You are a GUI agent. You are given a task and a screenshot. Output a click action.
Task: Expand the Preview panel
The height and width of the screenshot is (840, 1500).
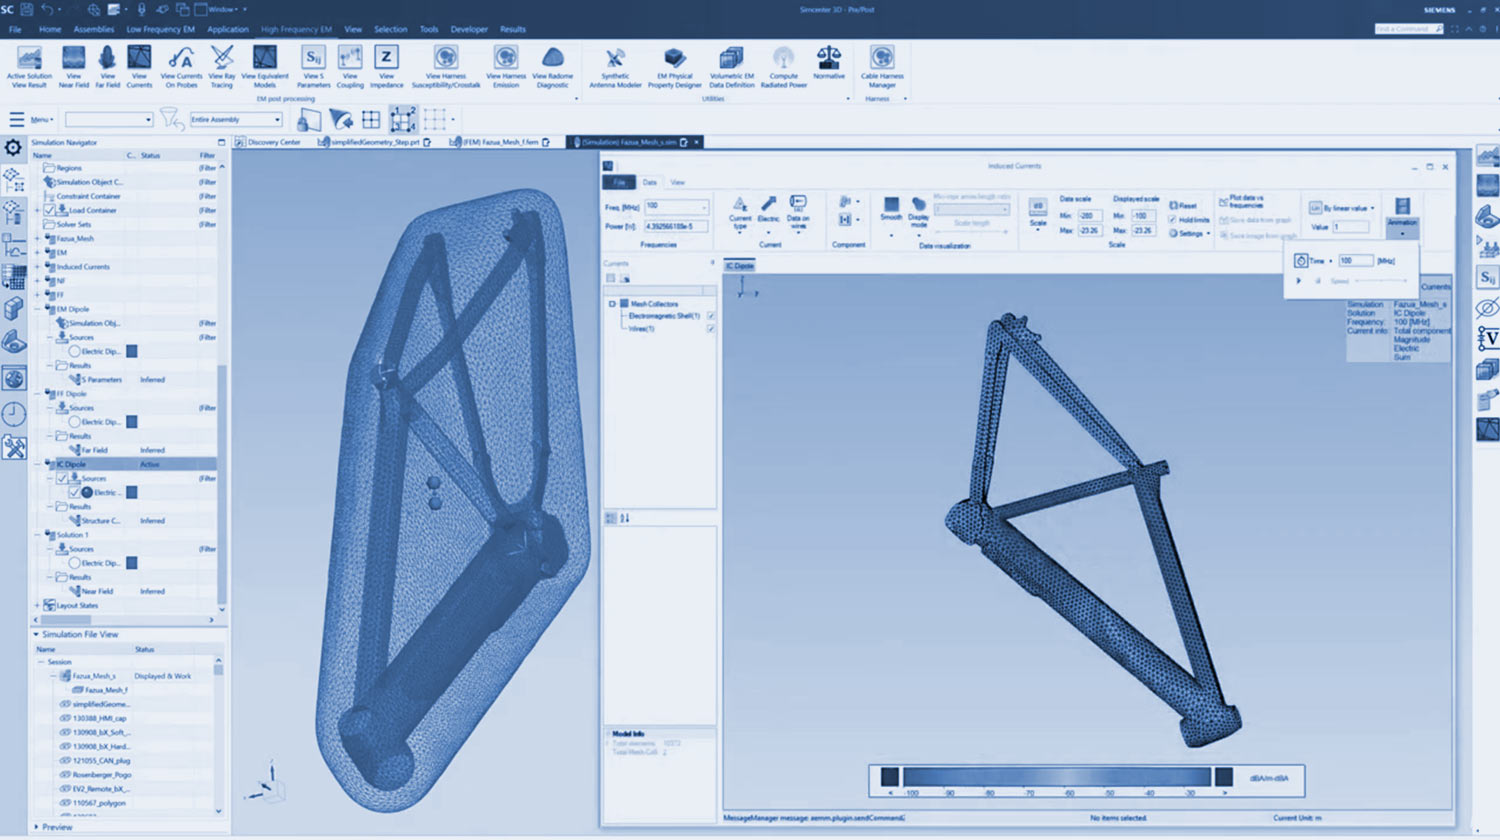click(37, 827)
